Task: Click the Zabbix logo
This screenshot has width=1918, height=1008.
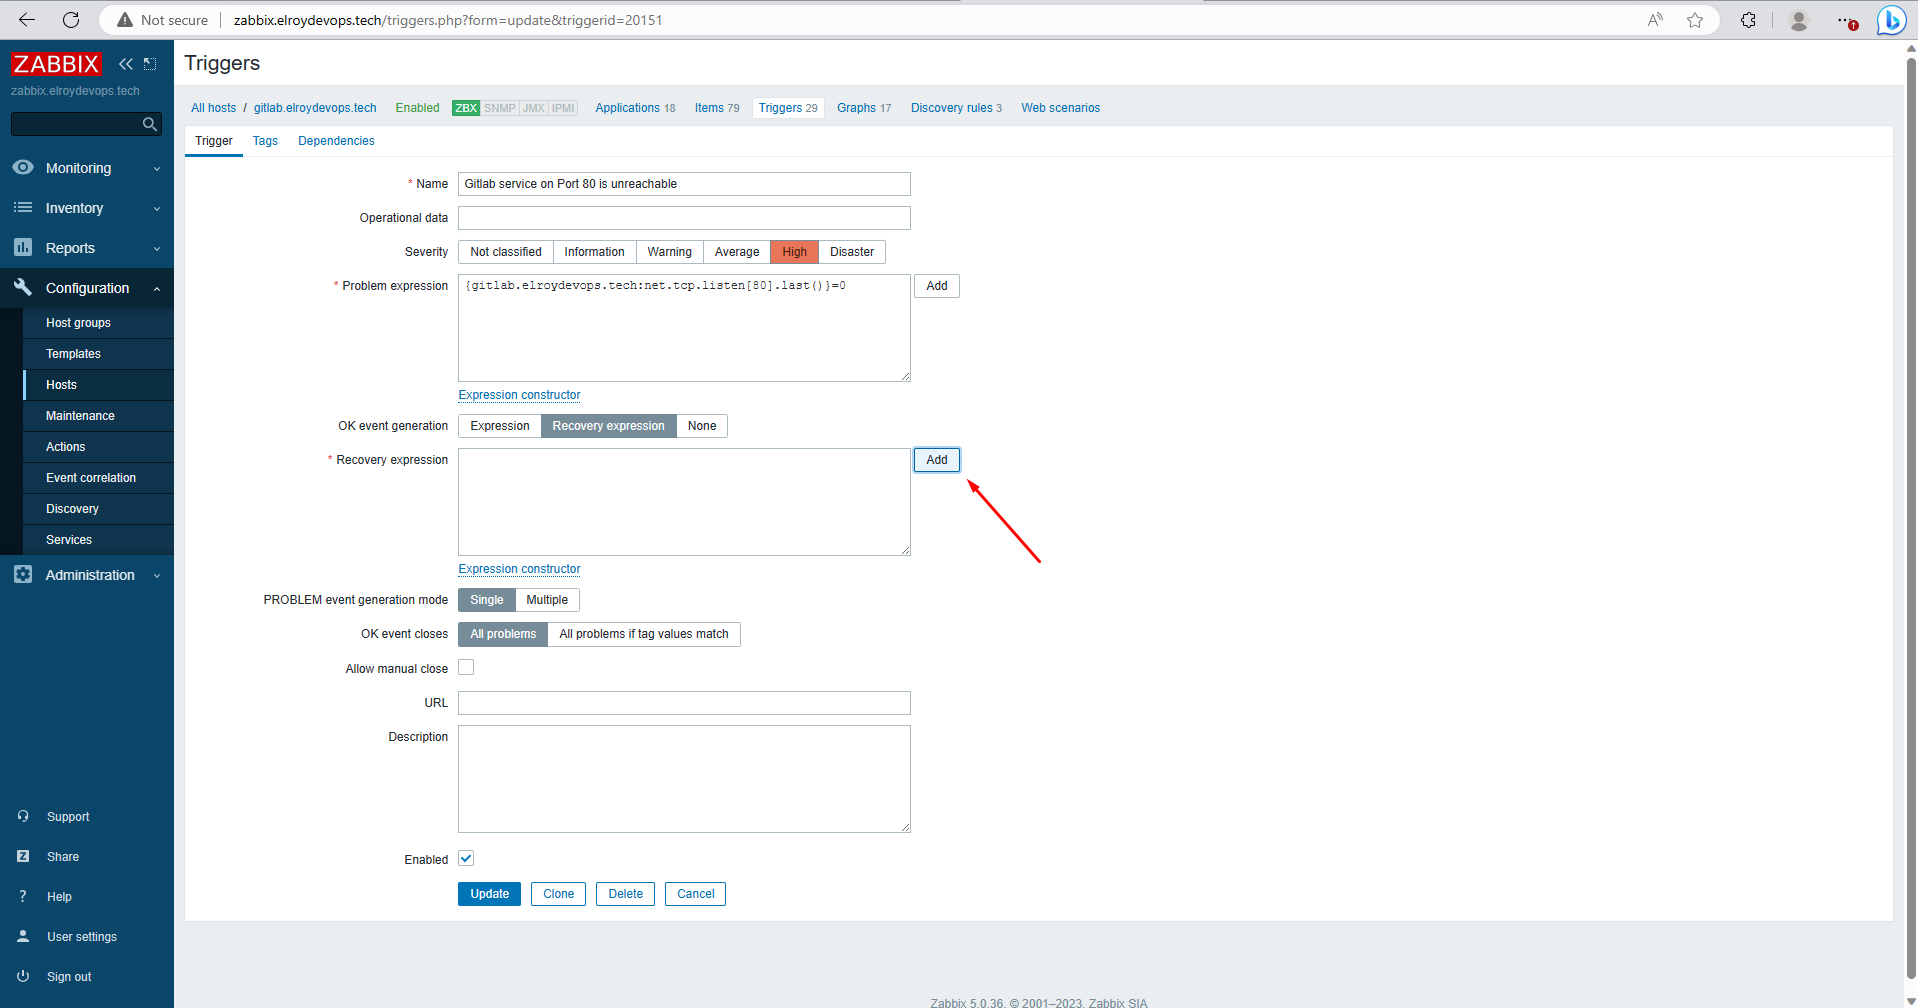Action: coord(56,64)
